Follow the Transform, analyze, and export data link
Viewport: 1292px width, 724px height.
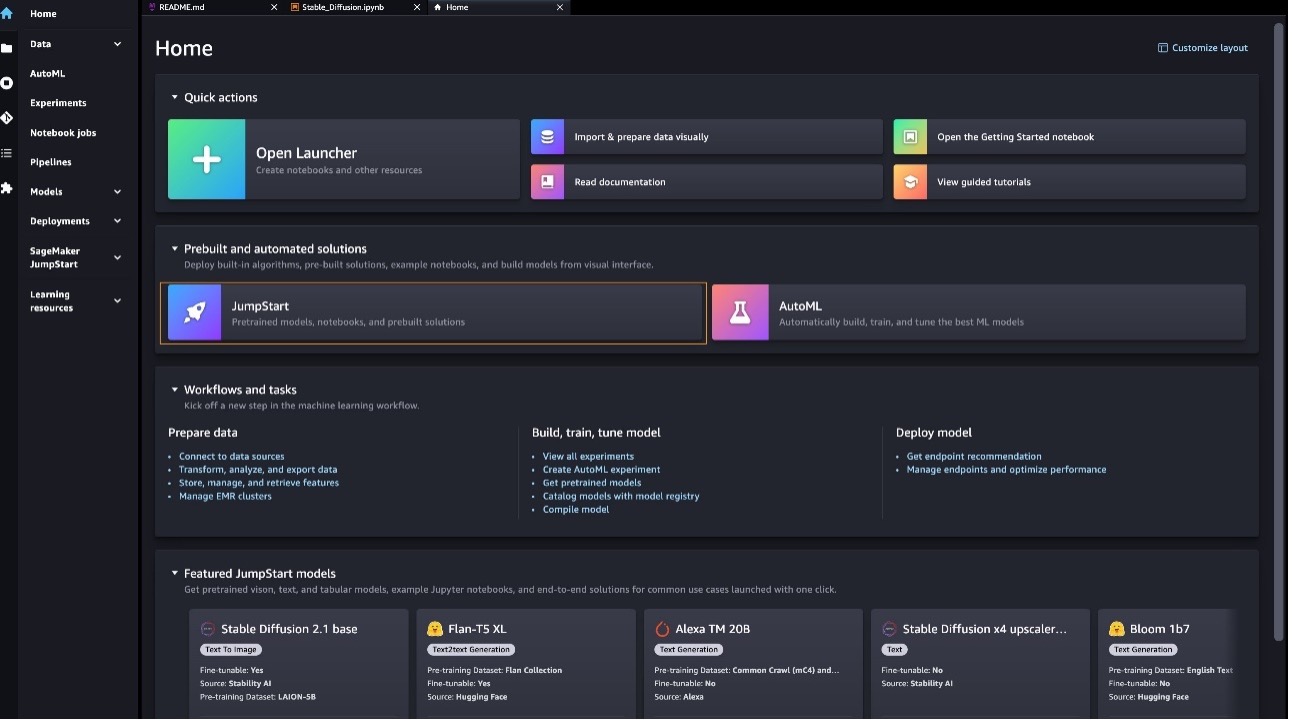click(x=258, y=469)
